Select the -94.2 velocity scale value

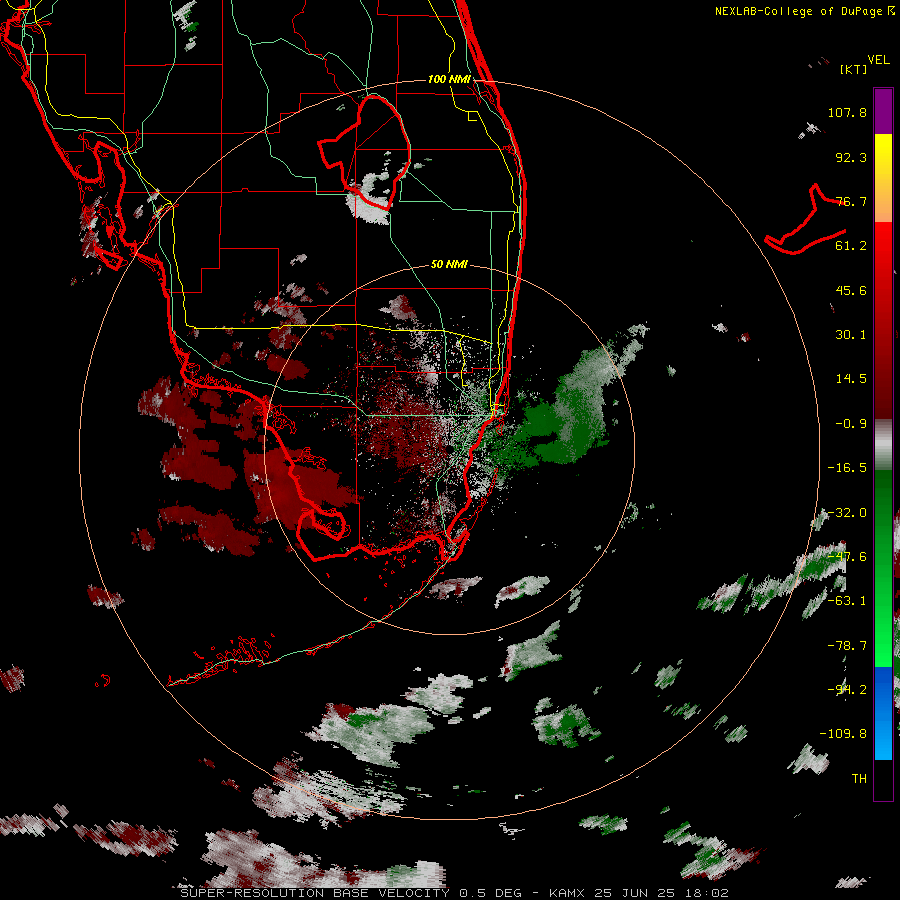847,690
